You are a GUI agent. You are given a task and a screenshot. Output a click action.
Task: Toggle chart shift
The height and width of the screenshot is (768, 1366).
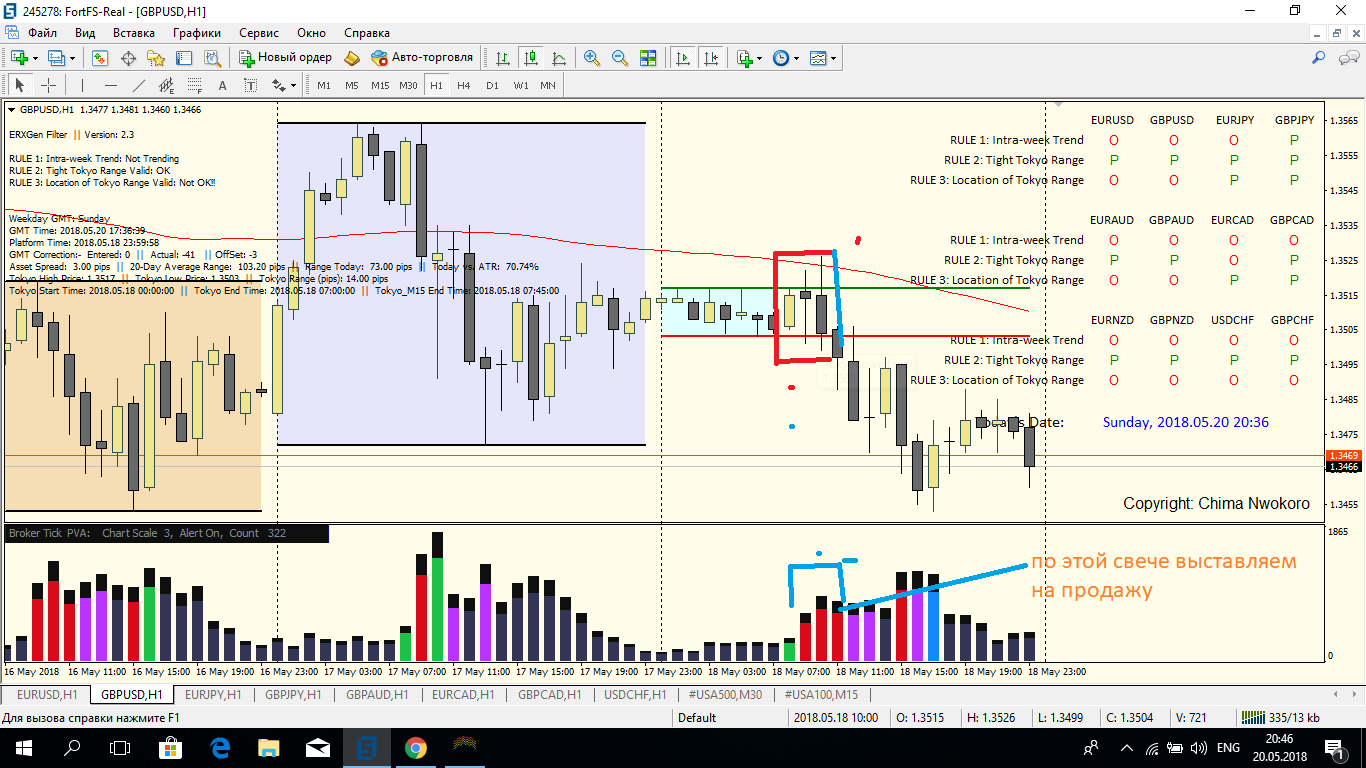[x=711, y=58]
